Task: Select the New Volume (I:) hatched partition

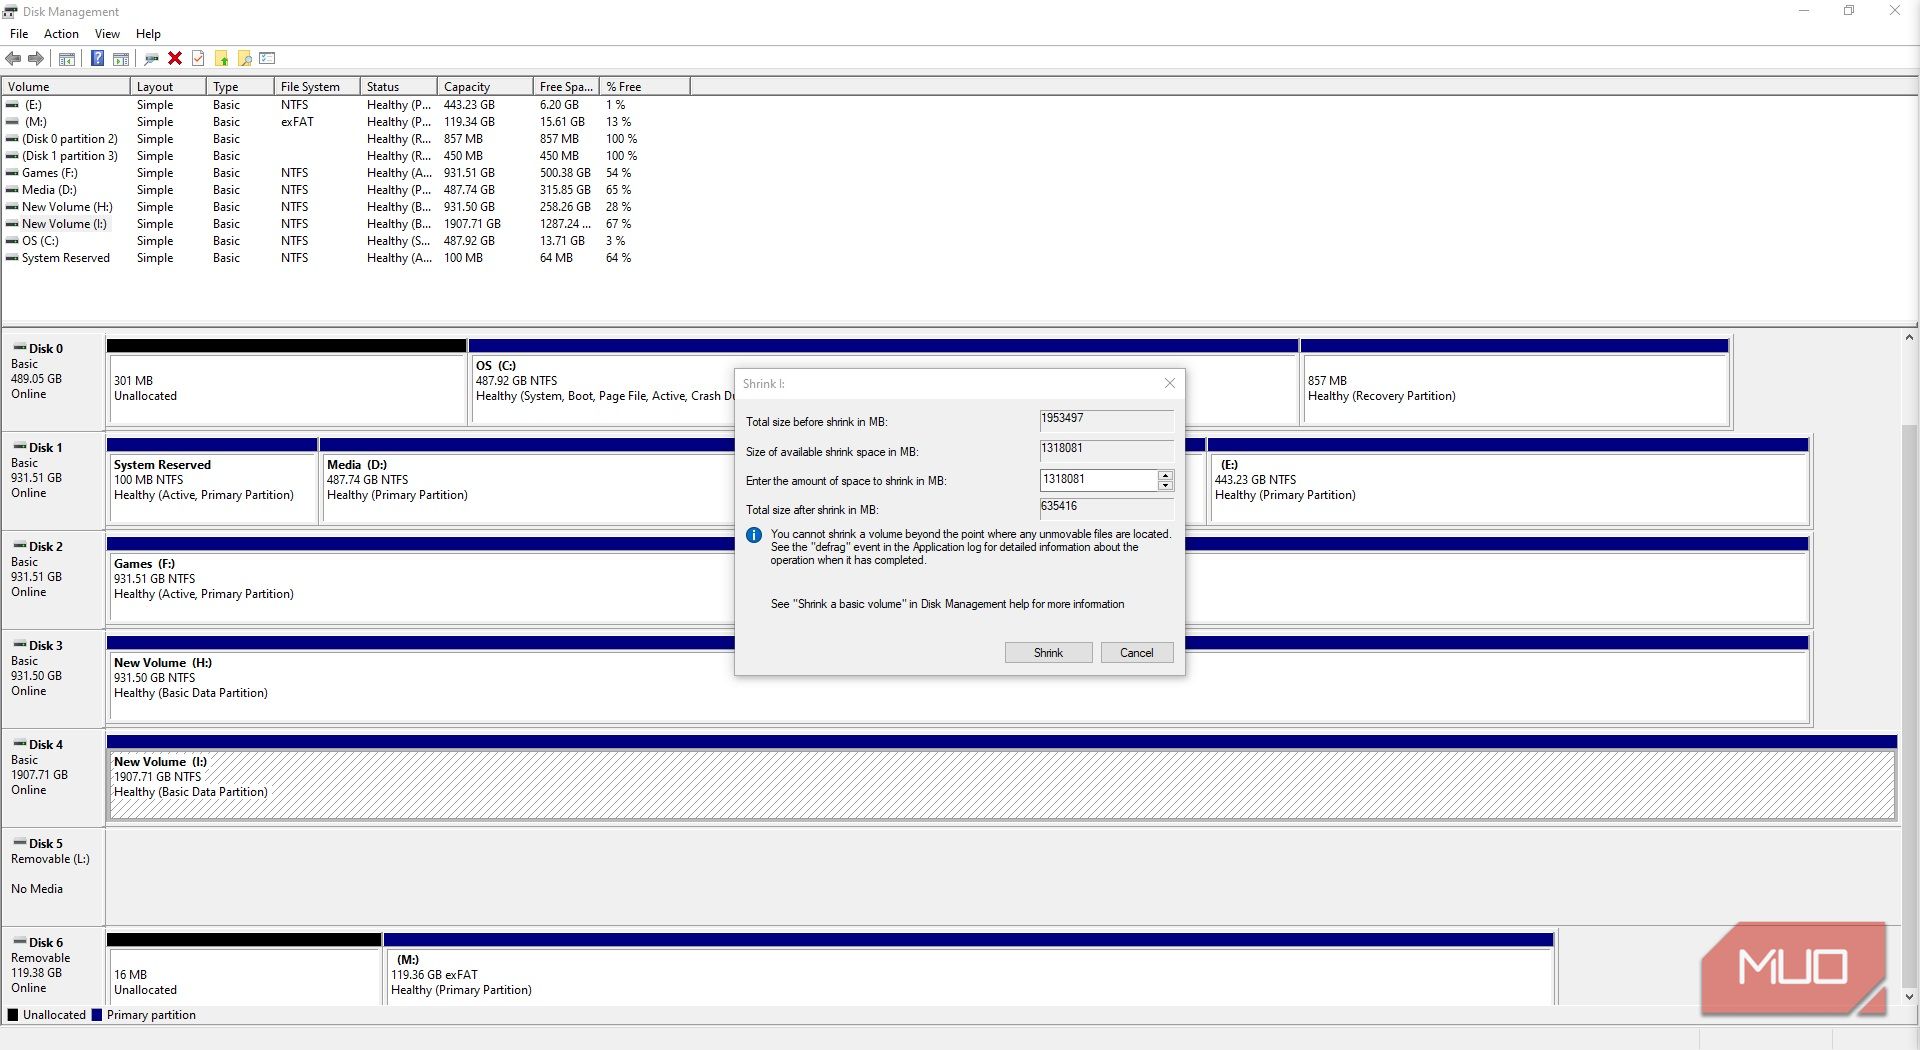Action: pos(1002,778)
